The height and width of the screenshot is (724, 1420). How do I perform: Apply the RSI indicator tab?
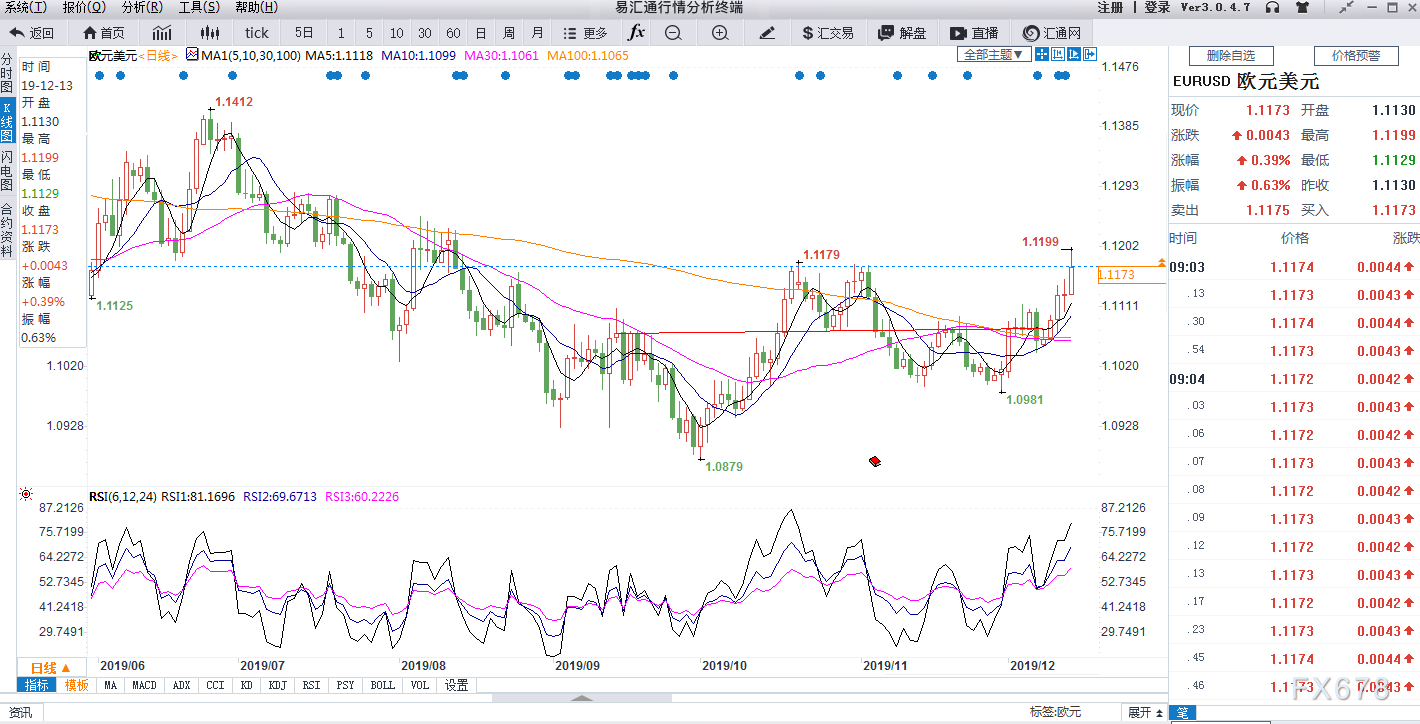[311, 685]
